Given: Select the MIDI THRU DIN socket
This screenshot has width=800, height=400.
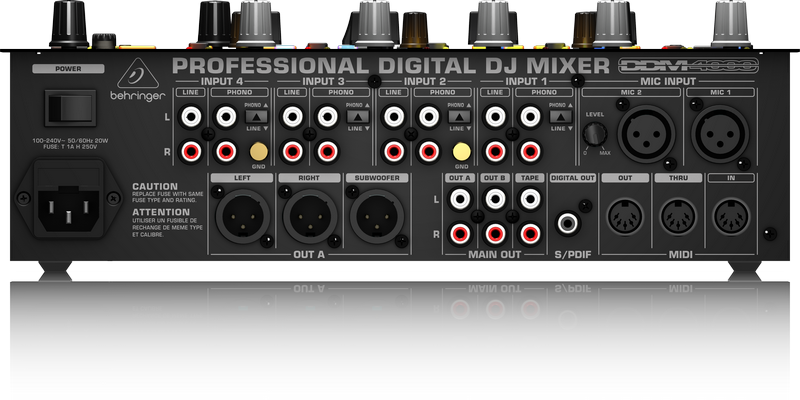Looking at the screenshot, I should tap(678, 217).
